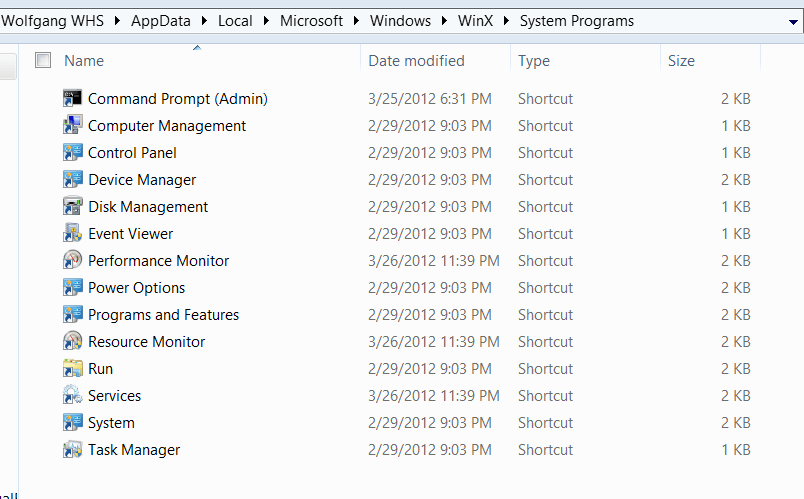Click the Run shortcut icon

(72, 368)
